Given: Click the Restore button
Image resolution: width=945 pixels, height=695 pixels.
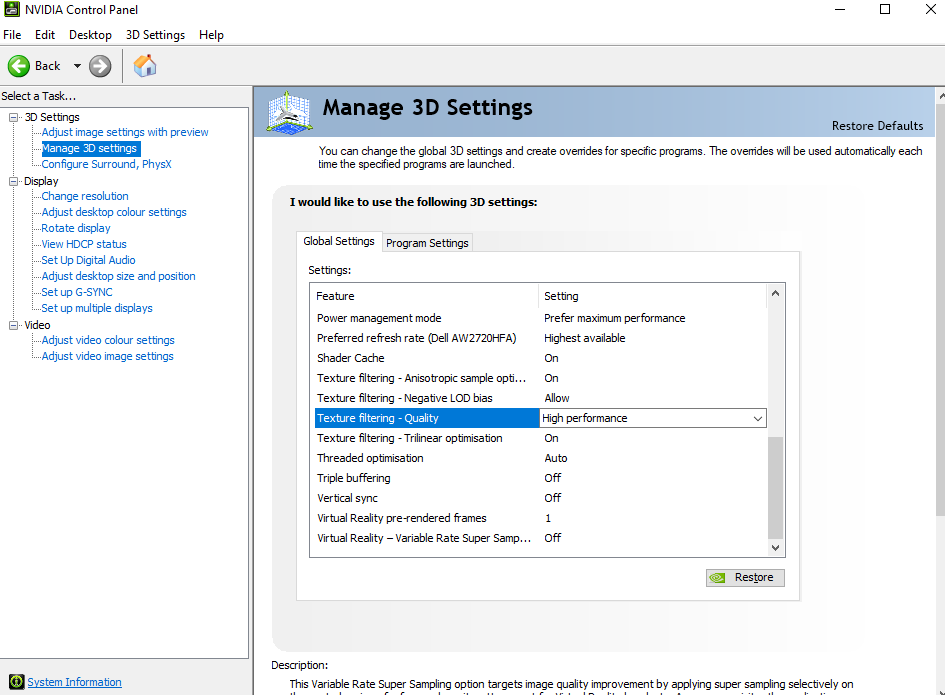Looking at the screenshot, I should (745, 577).
